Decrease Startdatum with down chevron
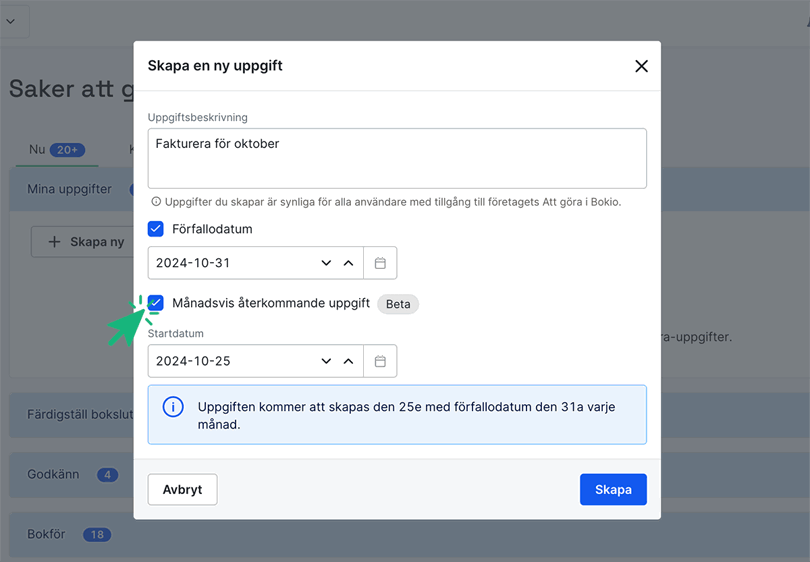 326,361
